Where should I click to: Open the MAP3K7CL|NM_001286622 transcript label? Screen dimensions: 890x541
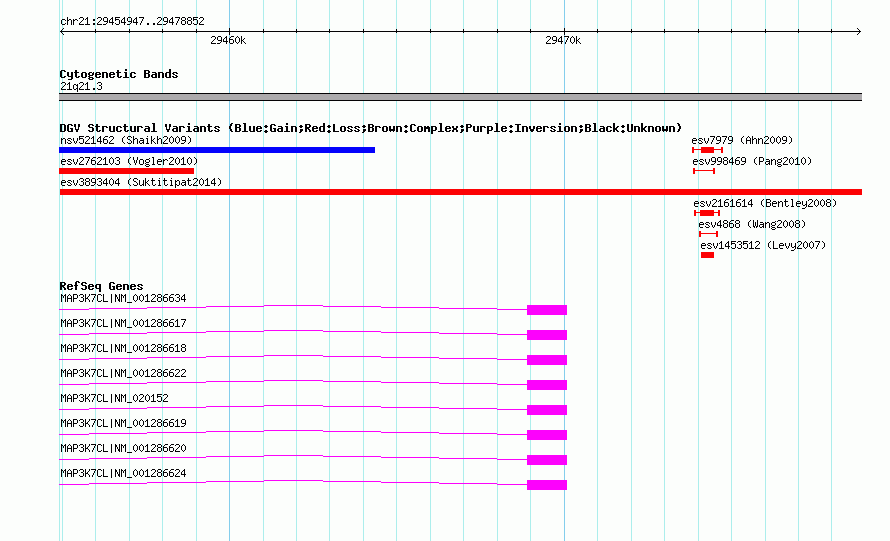coord(123,373)
